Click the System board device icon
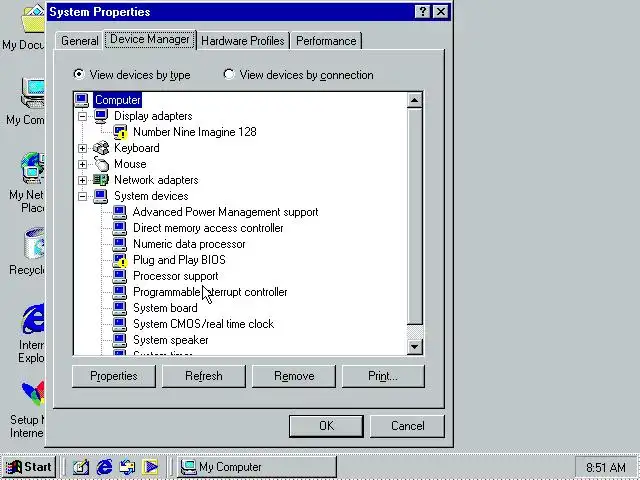This screenshot has width=640, height=480. click(x=120, y=308)
